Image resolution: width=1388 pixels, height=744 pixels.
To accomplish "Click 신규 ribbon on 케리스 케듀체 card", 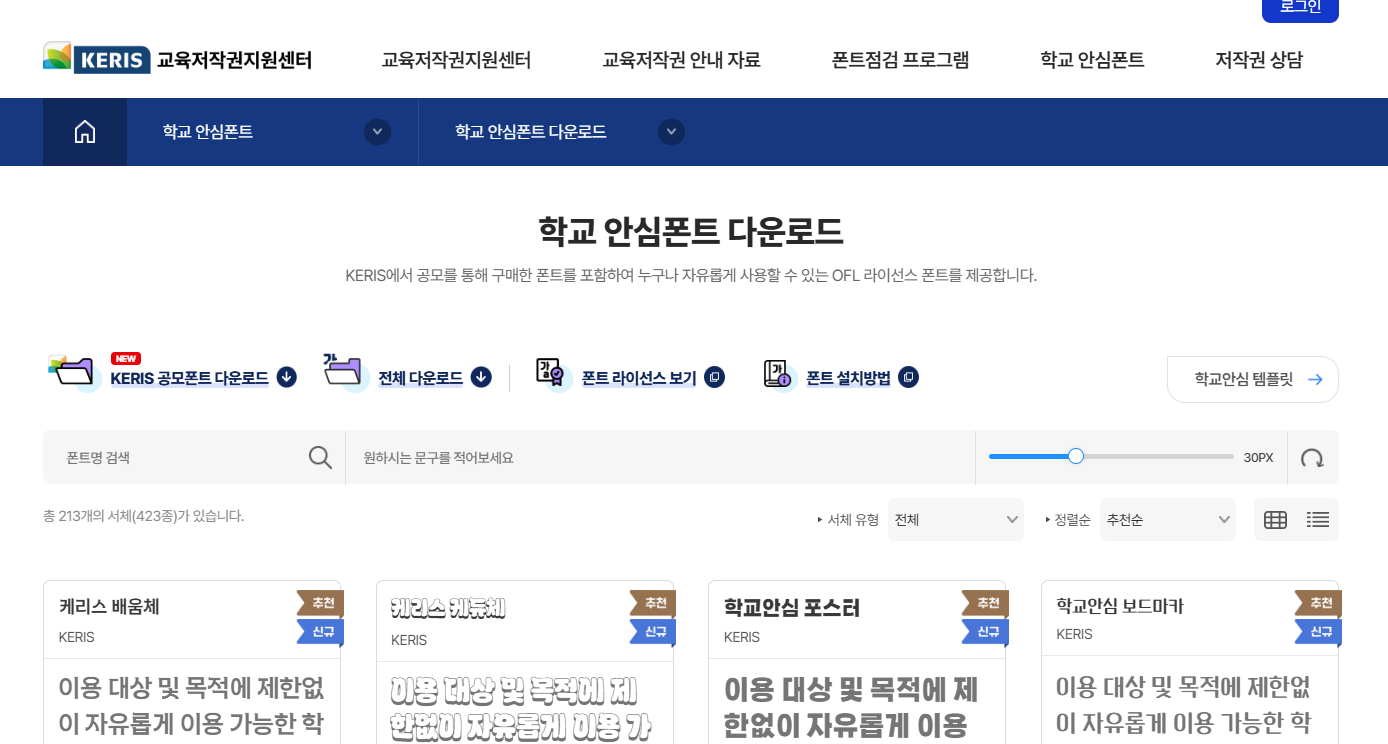I will pyautogui.click(x=653, y=632).
